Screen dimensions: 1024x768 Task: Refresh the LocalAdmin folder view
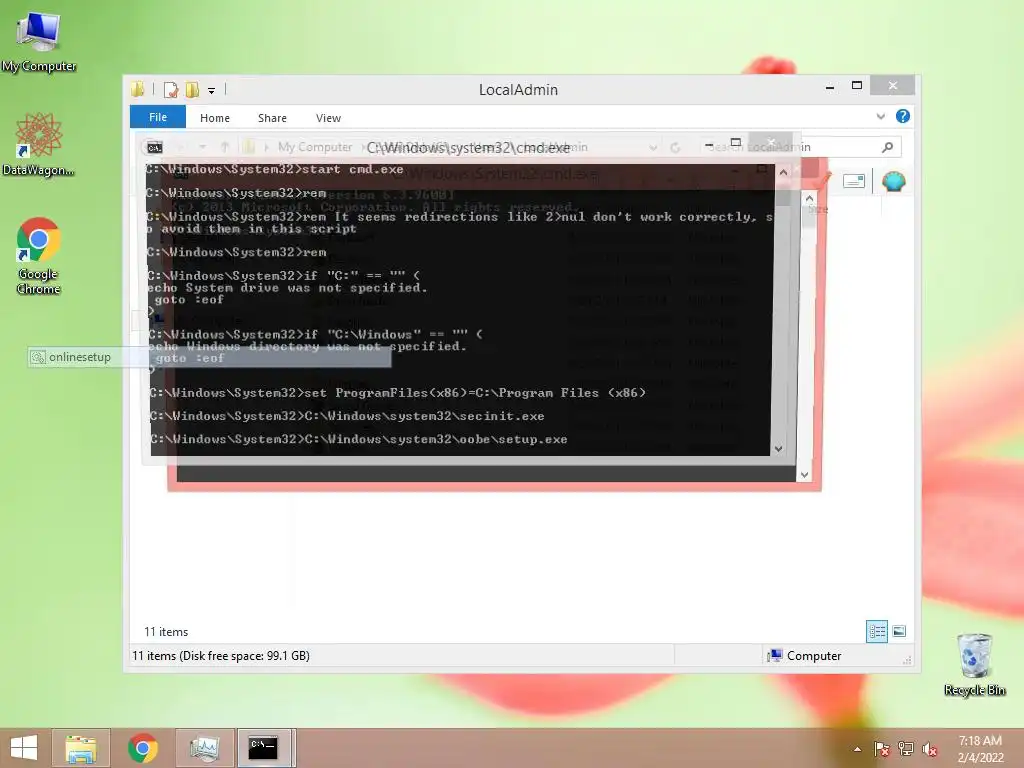coord(675,148)
